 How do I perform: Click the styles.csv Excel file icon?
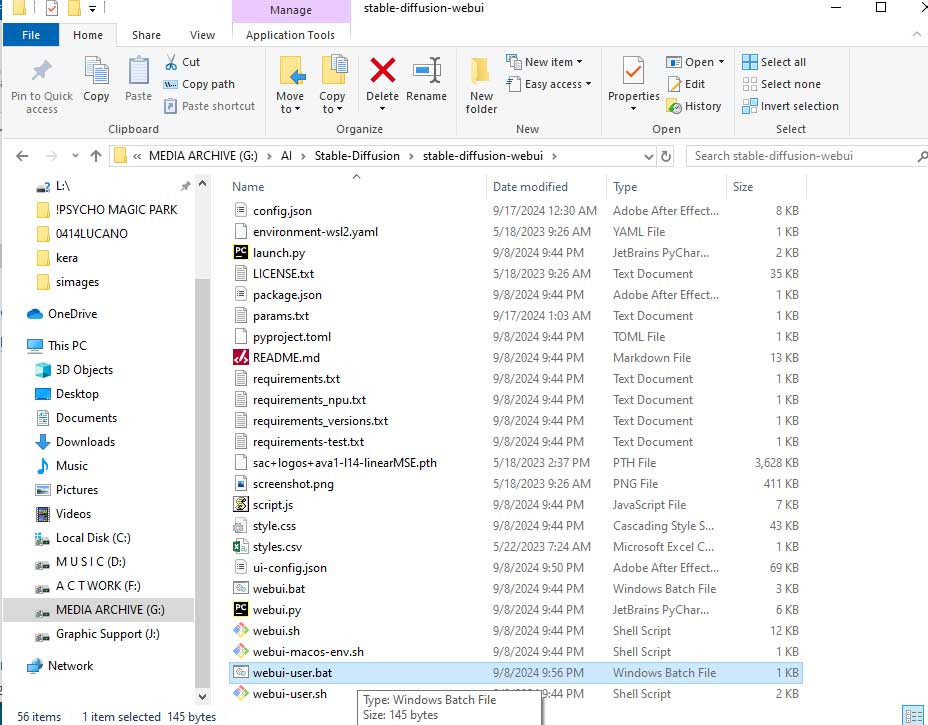coord(241,547)
